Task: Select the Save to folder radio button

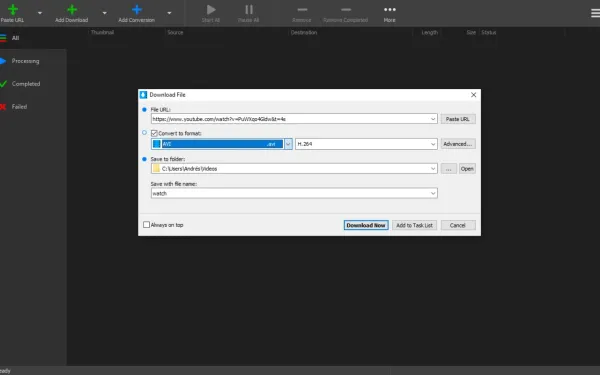Action: (x=144, y=159)
